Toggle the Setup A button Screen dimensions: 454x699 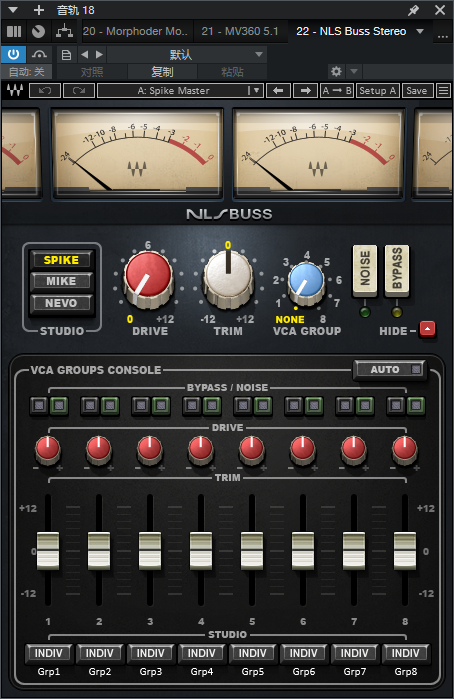coord(377,90)
